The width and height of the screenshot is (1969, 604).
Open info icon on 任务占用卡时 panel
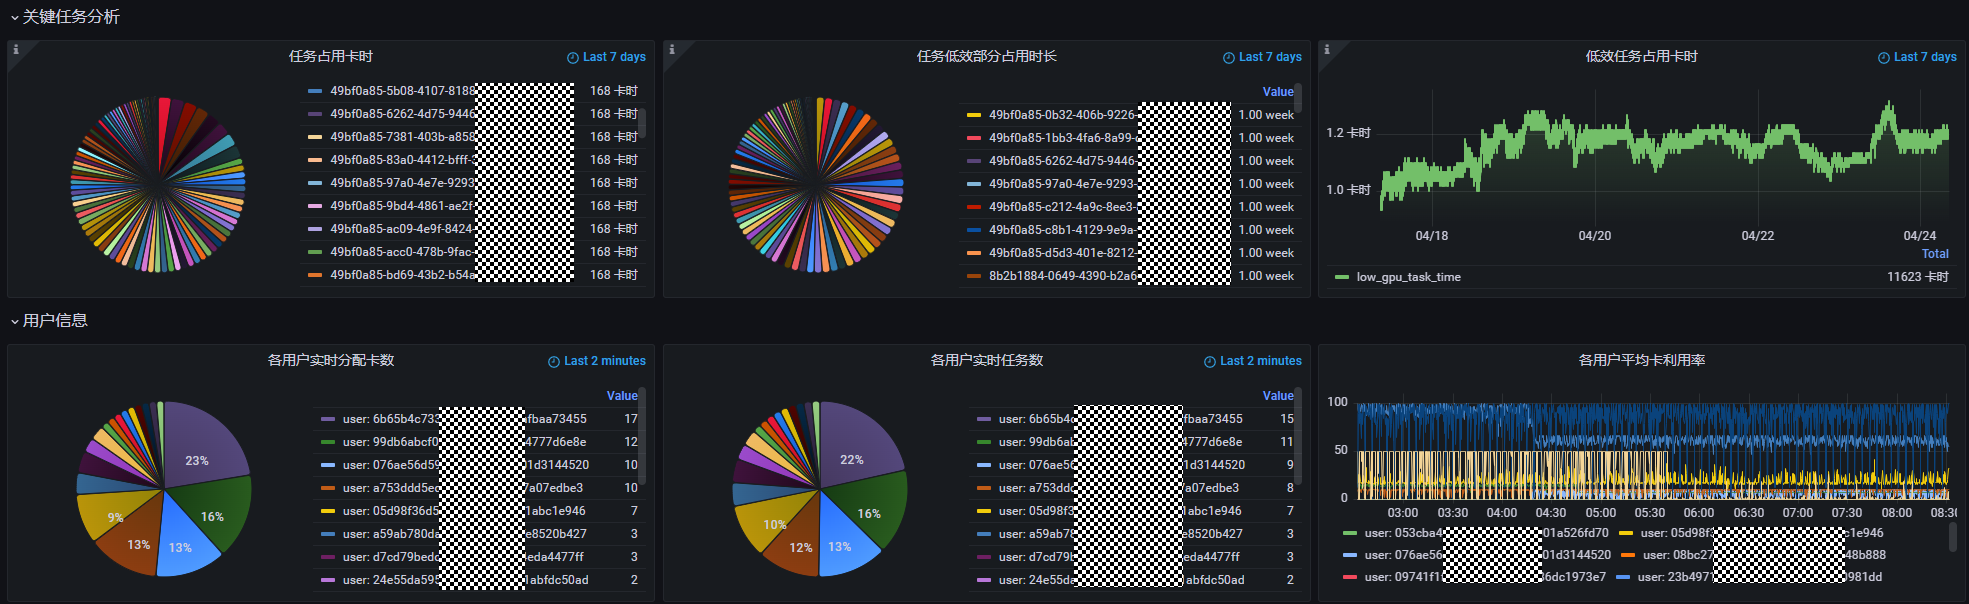point(15,49)
